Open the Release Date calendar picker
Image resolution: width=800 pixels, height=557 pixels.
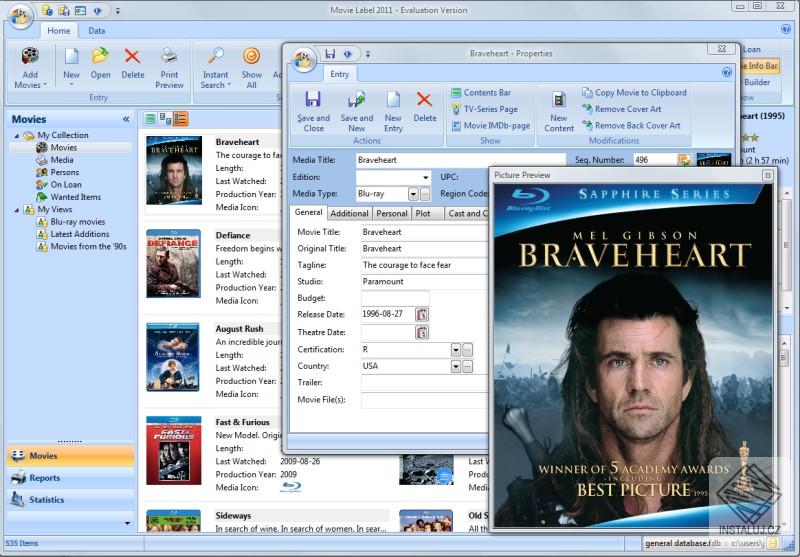pos(422,315)
